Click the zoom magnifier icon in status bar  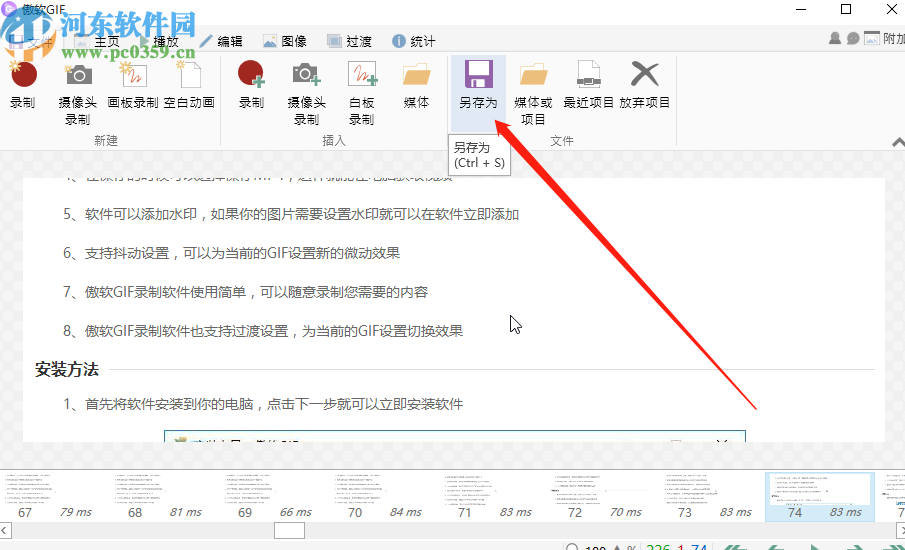[x=572, y=547]
